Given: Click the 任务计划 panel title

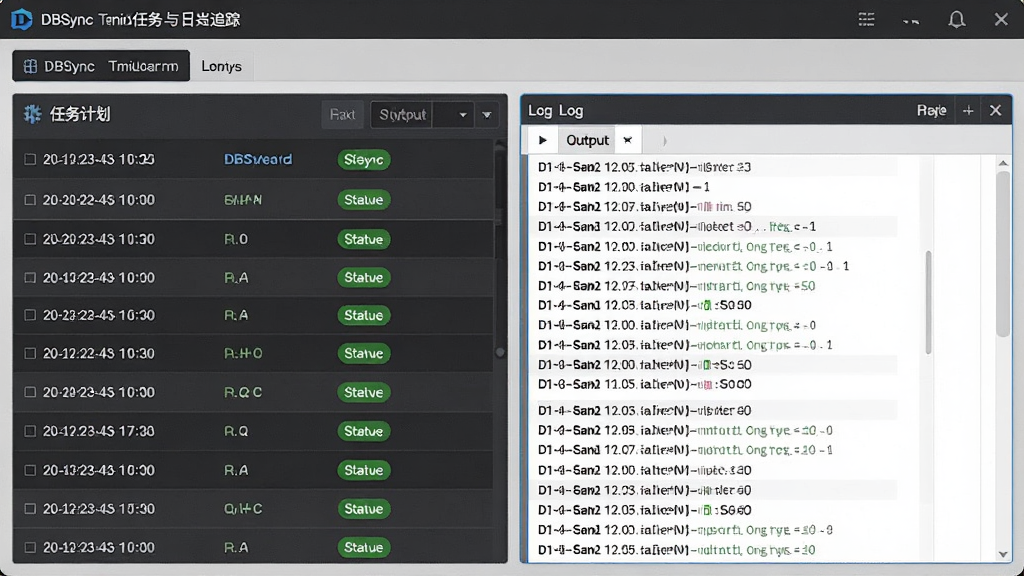Looking at the screenshot, I should [x=80, y=114].
